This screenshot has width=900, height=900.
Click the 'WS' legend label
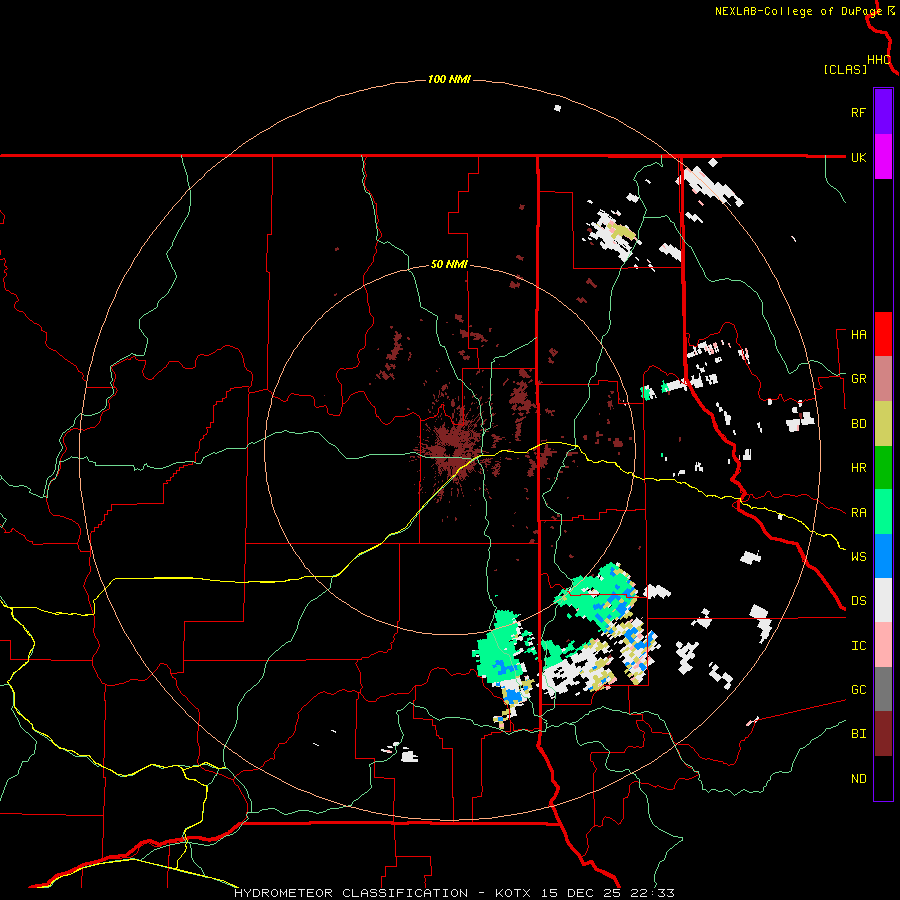click(859, 557)
